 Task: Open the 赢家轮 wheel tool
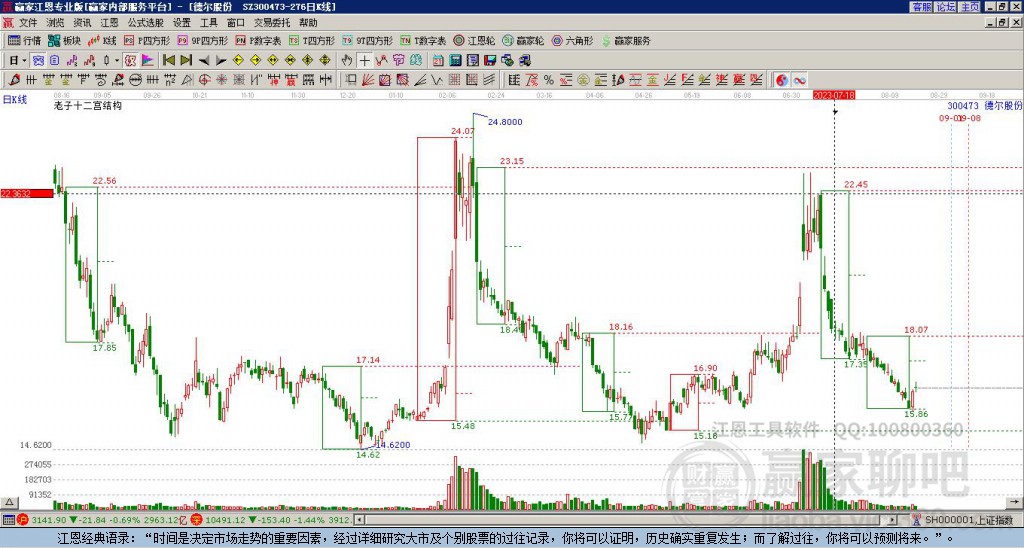523,40
